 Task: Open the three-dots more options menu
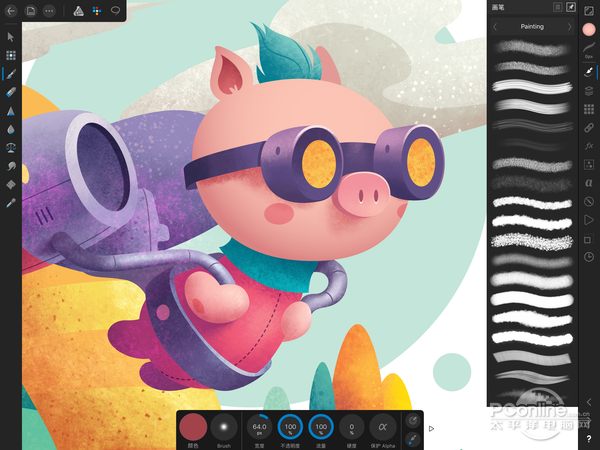(x=49, y=11)
